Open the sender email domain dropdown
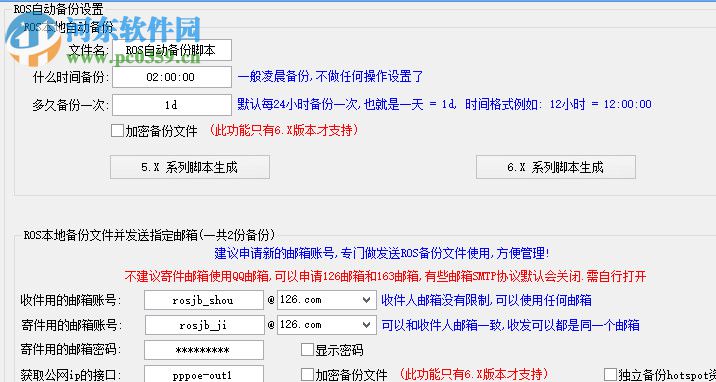 326,325
